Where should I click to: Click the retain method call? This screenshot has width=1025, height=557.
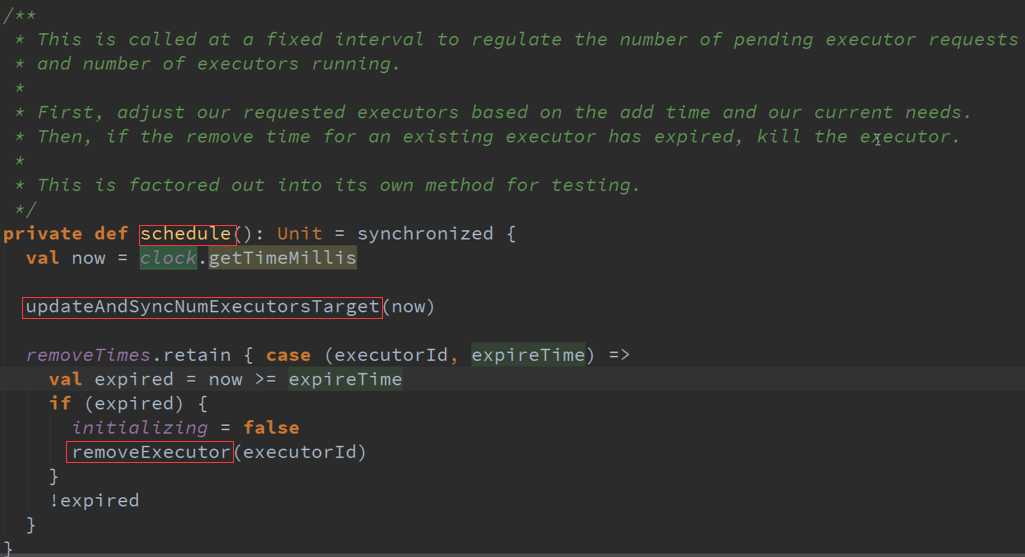(x=197, y=355)
